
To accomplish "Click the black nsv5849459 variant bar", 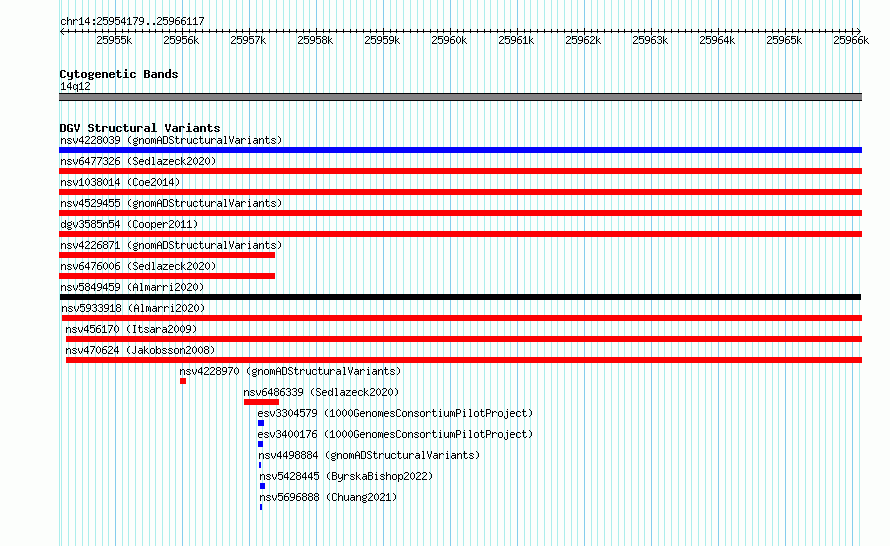I will tap(460, 297).
